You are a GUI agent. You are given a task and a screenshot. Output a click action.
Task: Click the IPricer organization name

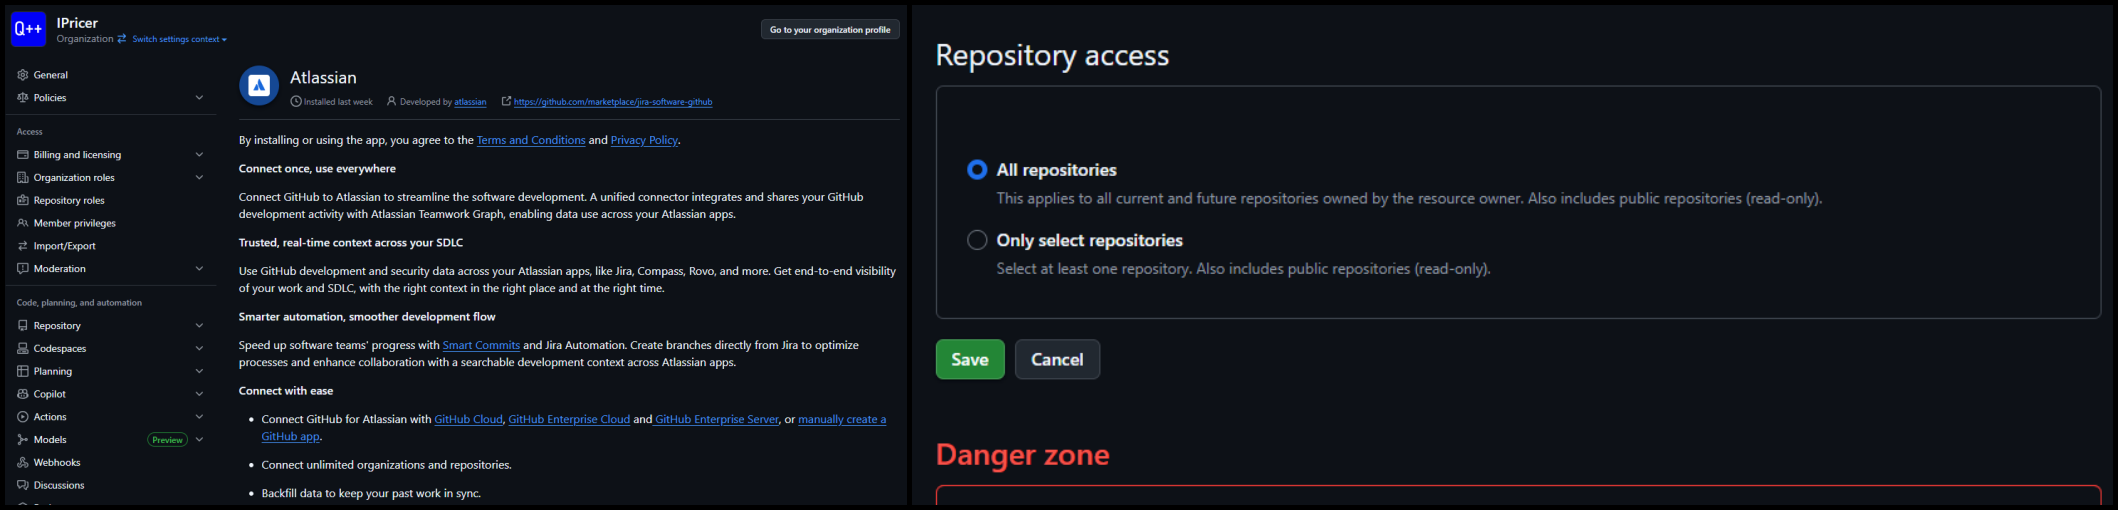pyautogui.click(x=77, y=23)
